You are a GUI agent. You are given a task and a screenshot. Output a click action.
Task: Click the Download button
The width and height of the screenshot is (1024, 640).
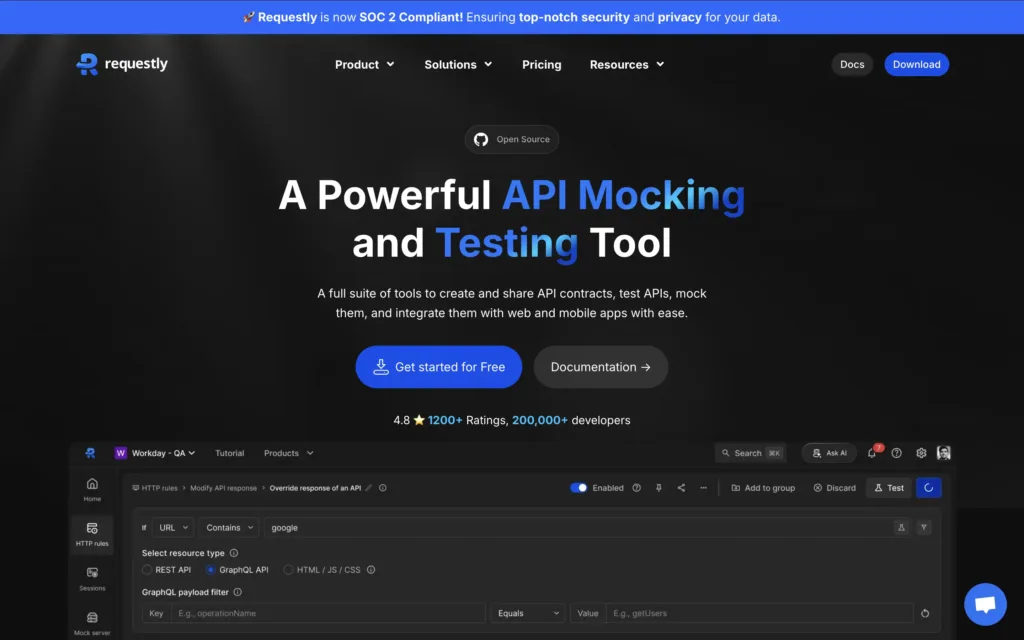pyautogui.click(x=916, y=64)
